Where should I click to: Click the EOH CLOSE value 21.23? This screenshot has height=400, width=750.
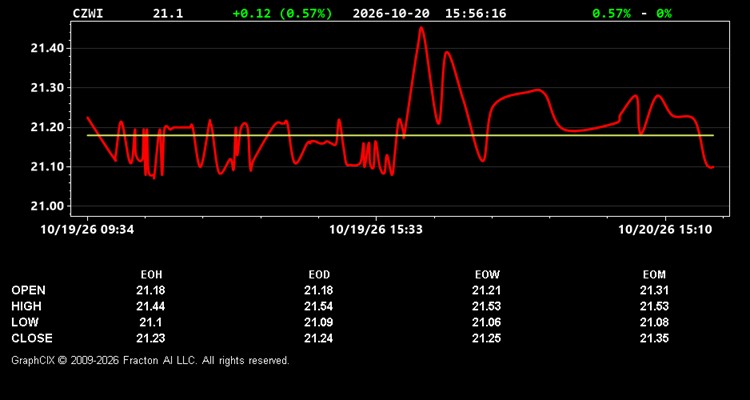[151, 338]
